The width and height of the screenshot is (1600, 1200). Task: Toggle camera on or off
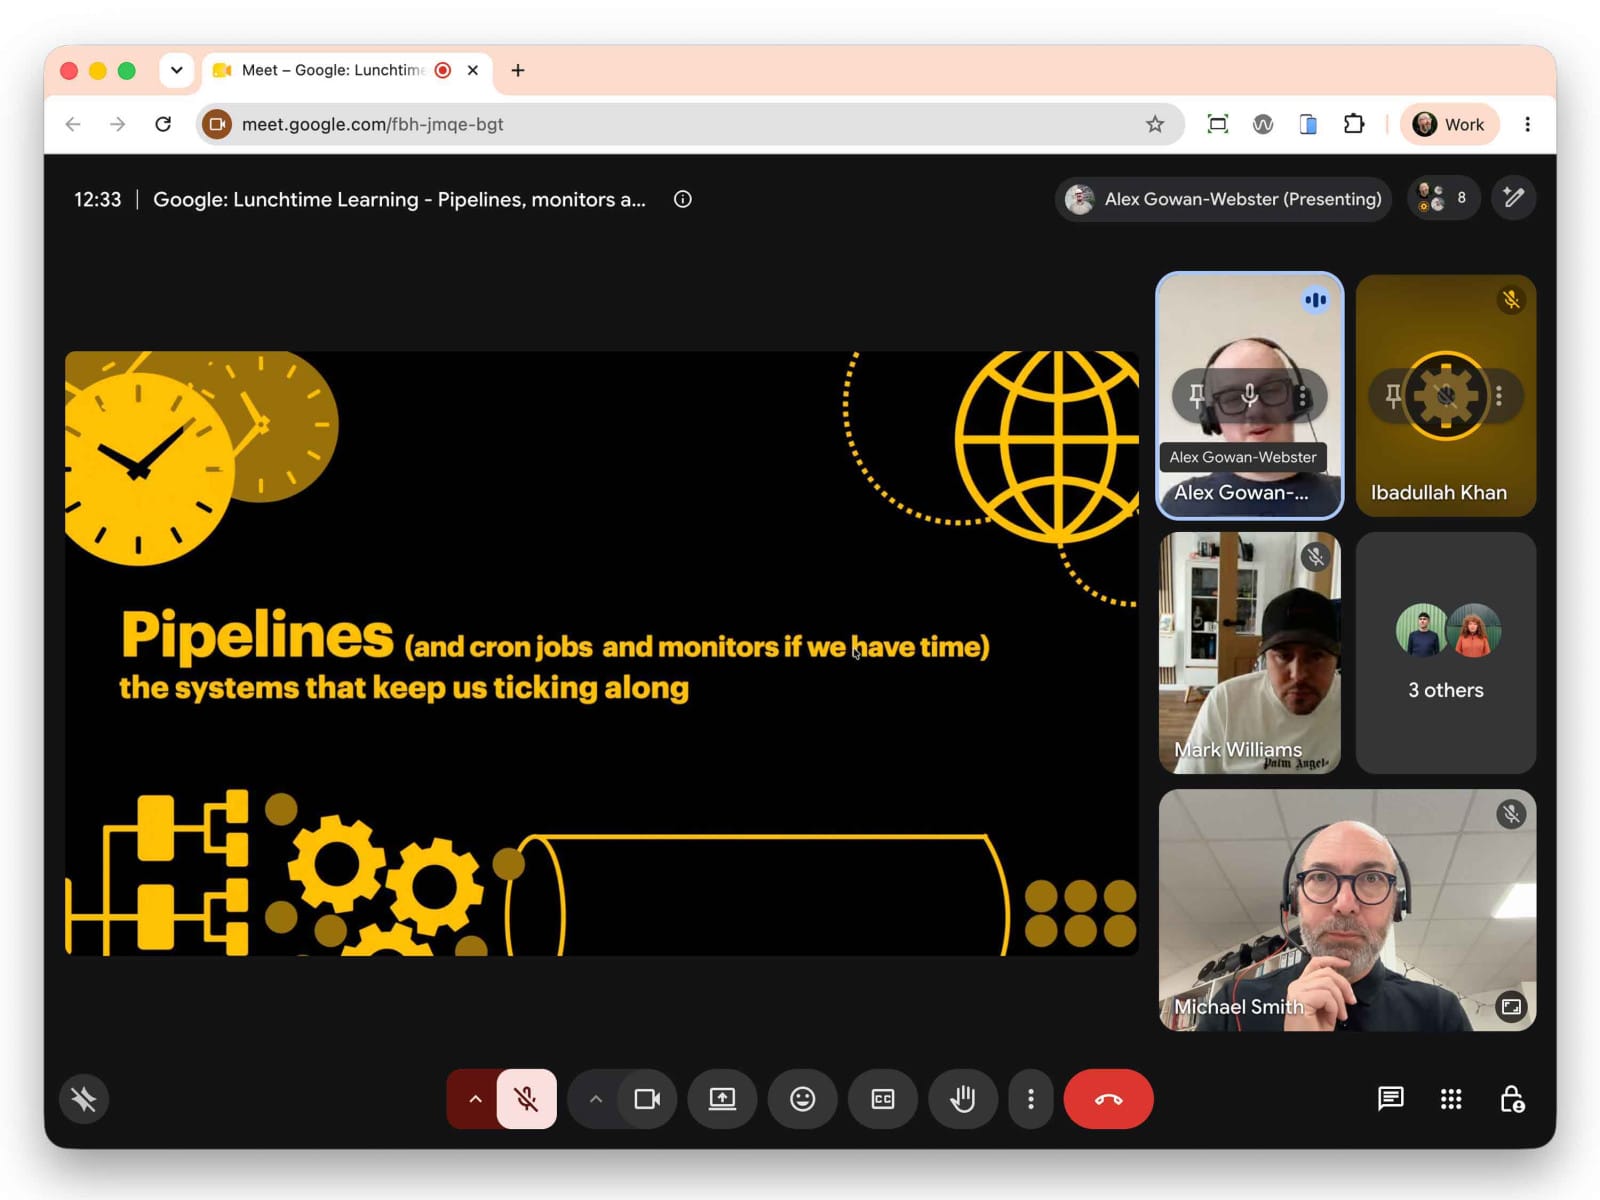coord(647,1099)
